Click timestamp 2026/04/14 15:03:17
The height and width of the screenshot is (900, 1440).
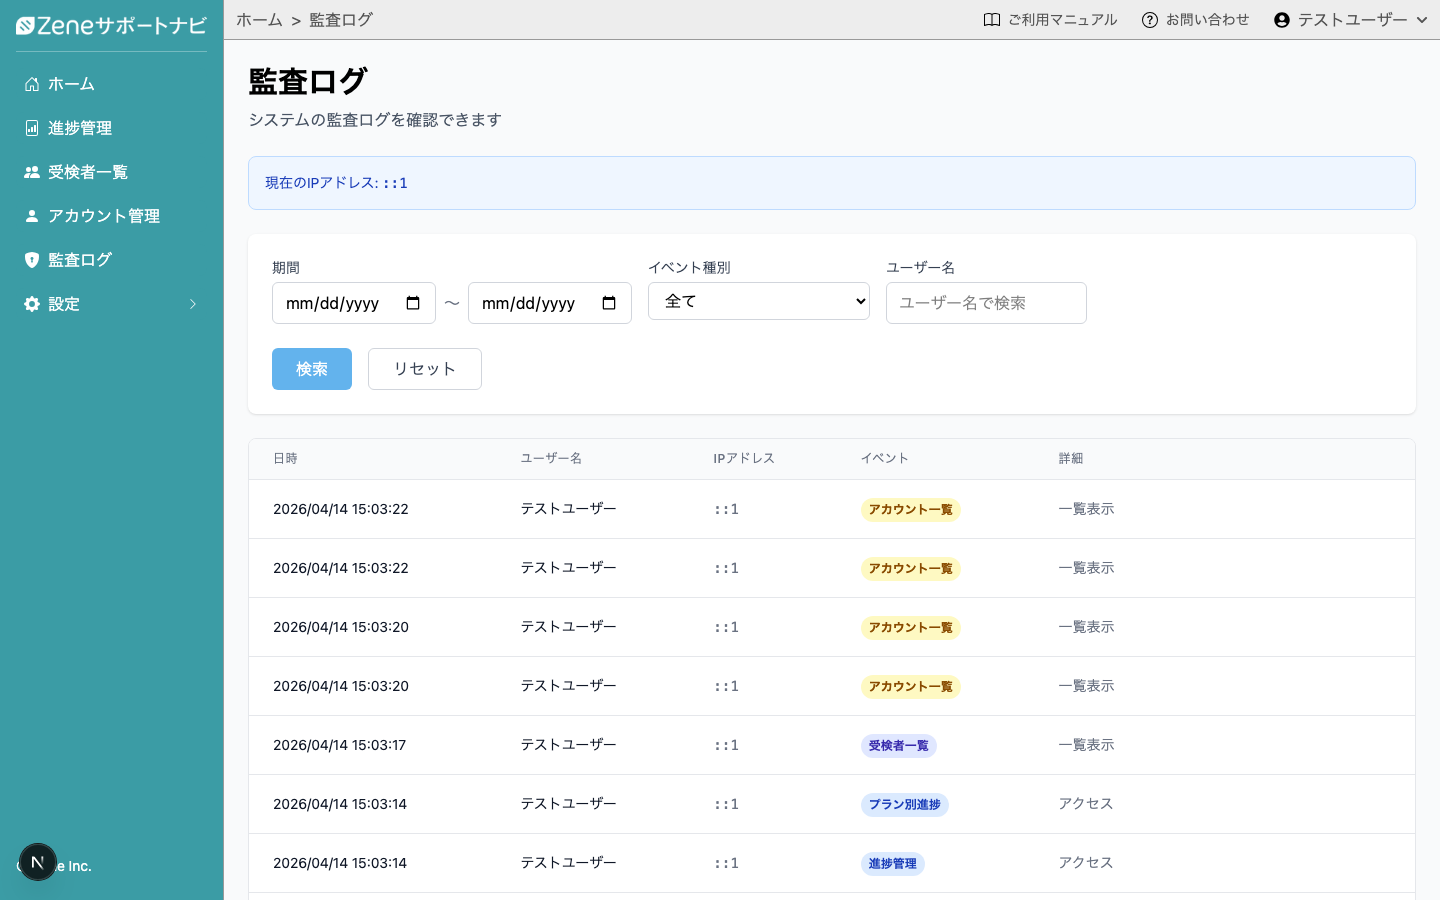pos(340,745)
